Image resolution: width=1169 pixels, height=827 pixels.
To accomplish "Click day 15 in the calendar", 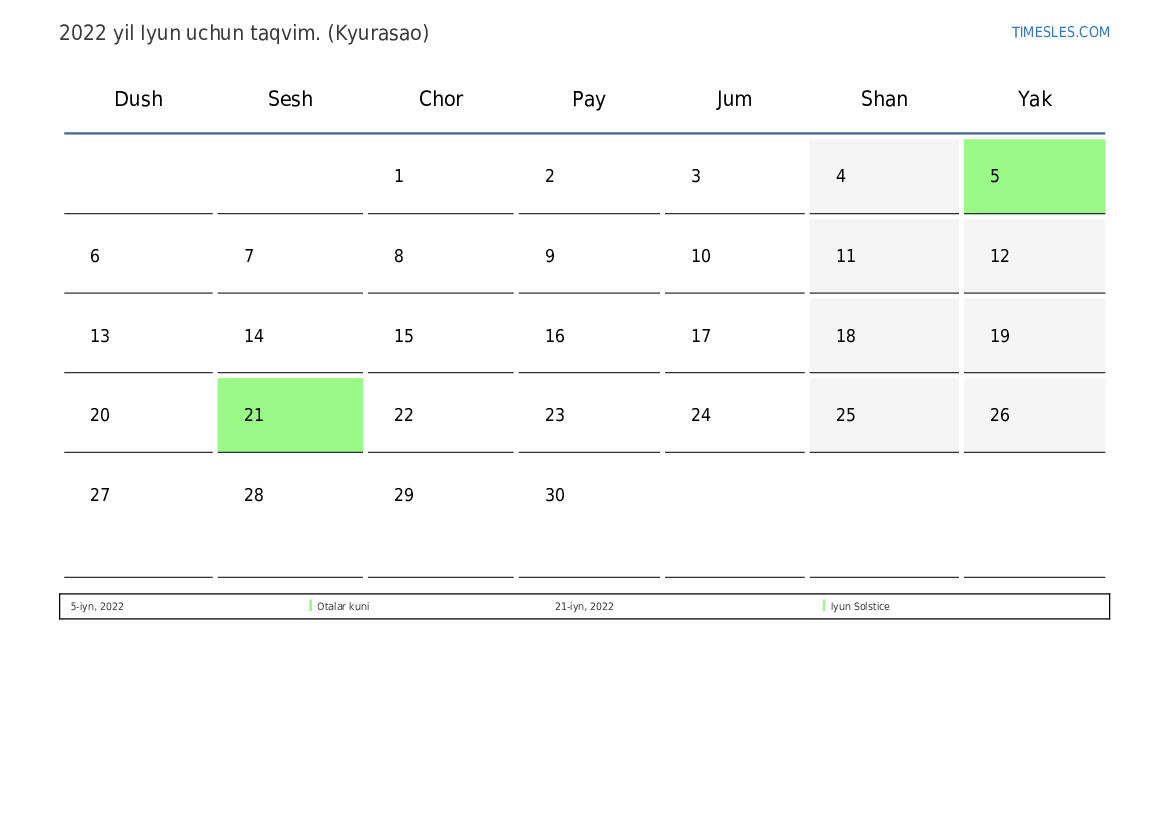I will [x=441, y=336].
